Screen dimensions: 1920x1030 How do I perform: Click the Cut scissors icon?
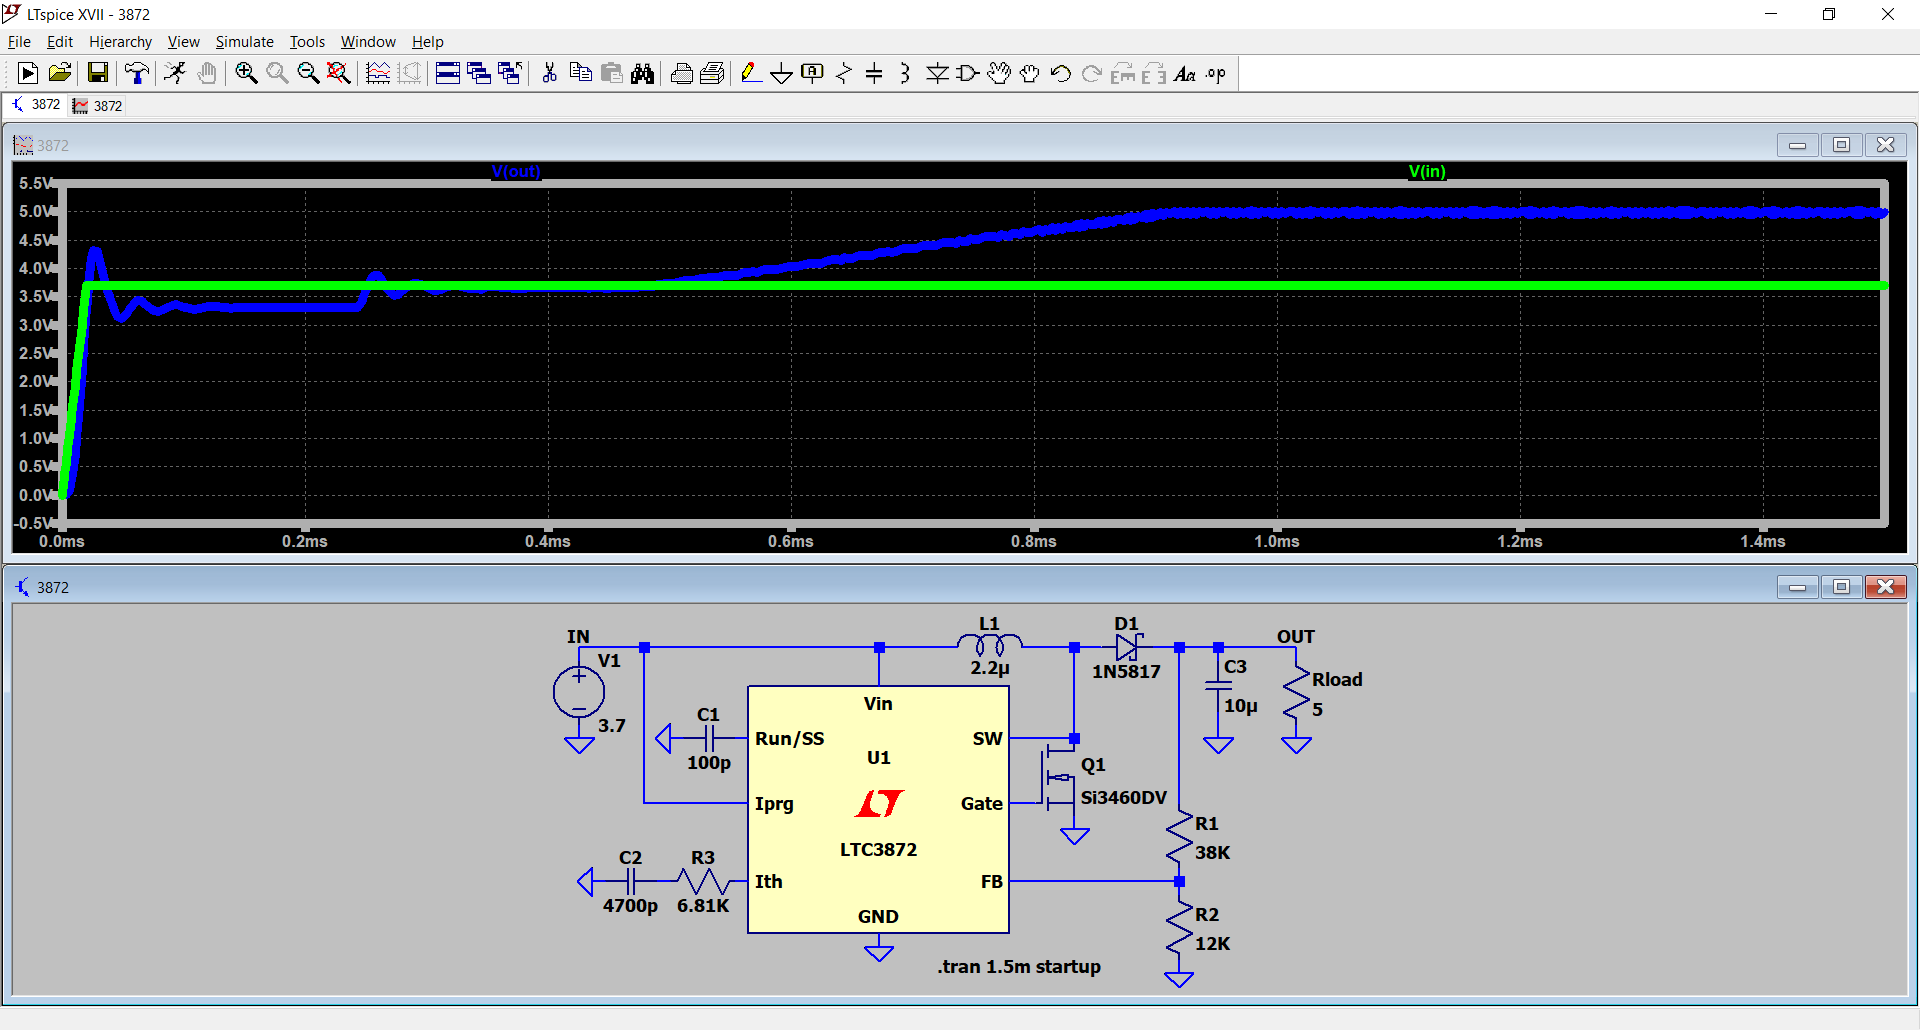coord(549,73)
